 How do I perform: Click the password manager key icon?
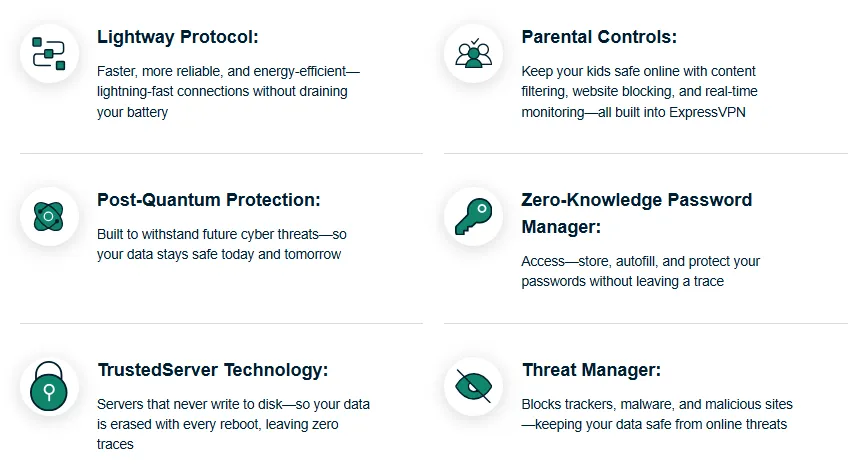point(473,216)
